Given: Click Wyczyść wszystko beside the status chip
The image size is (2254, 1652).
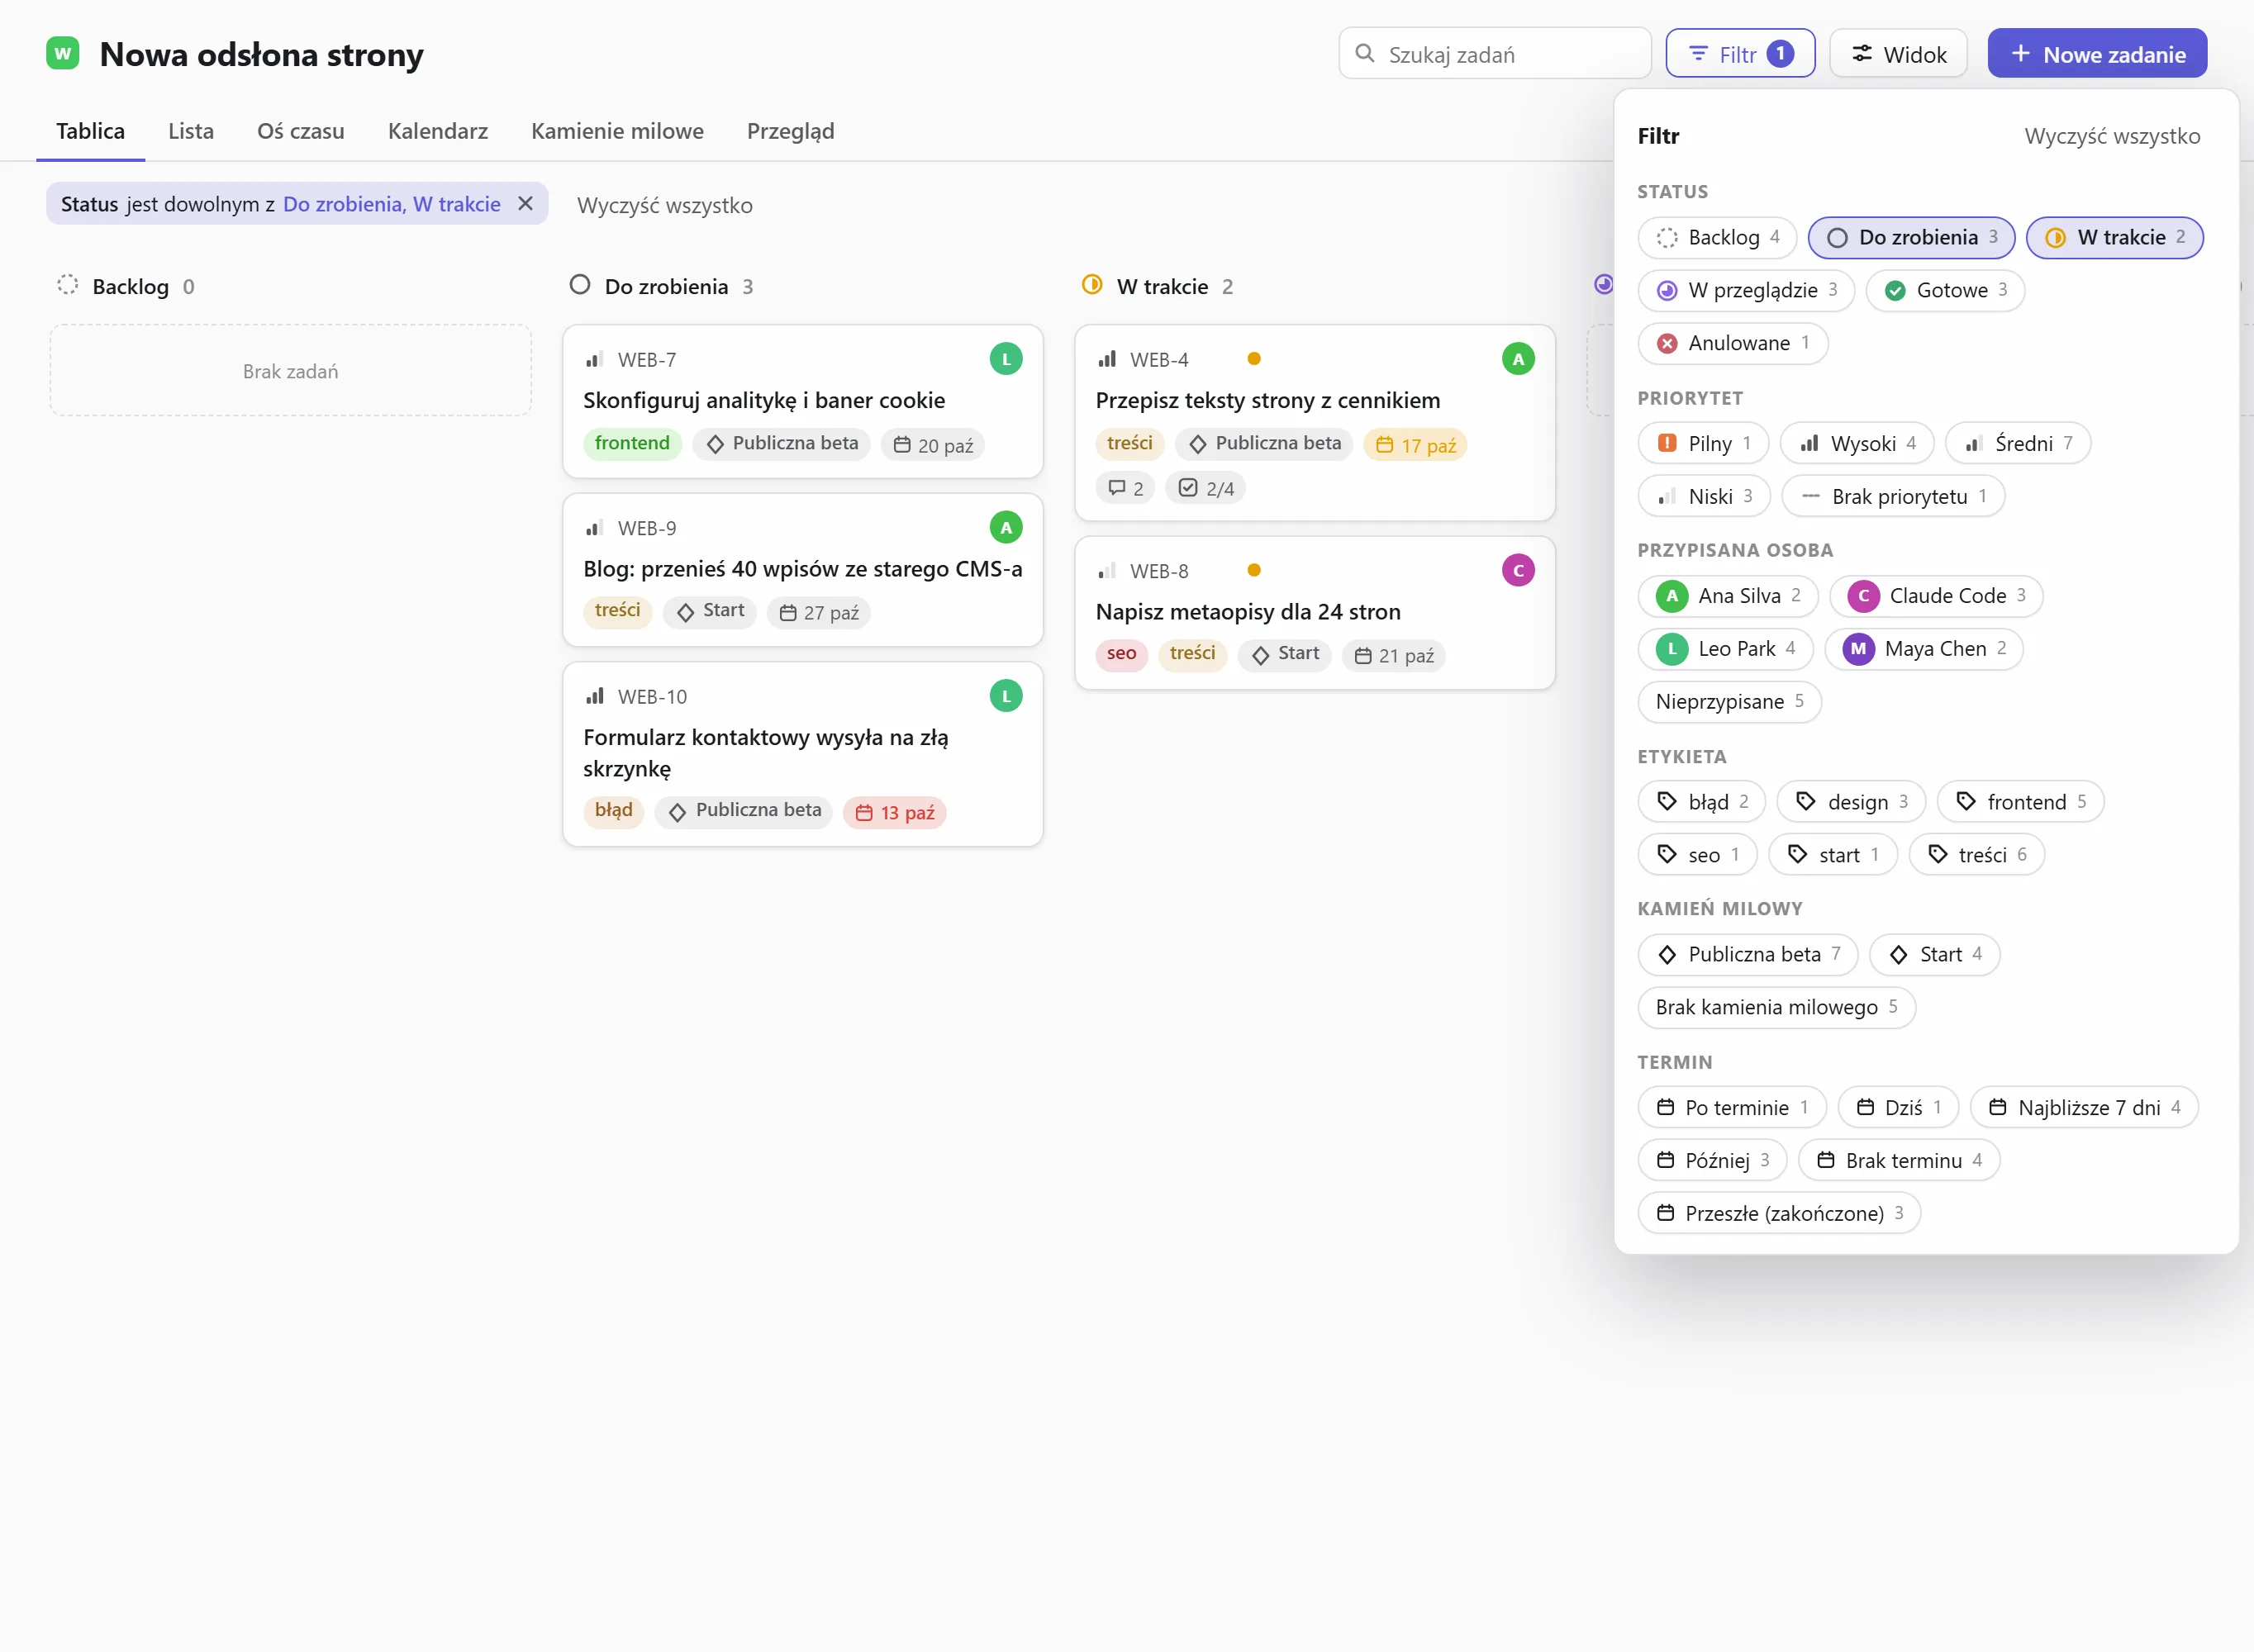Looking at the screenshot, I should (x=665, y=205).
